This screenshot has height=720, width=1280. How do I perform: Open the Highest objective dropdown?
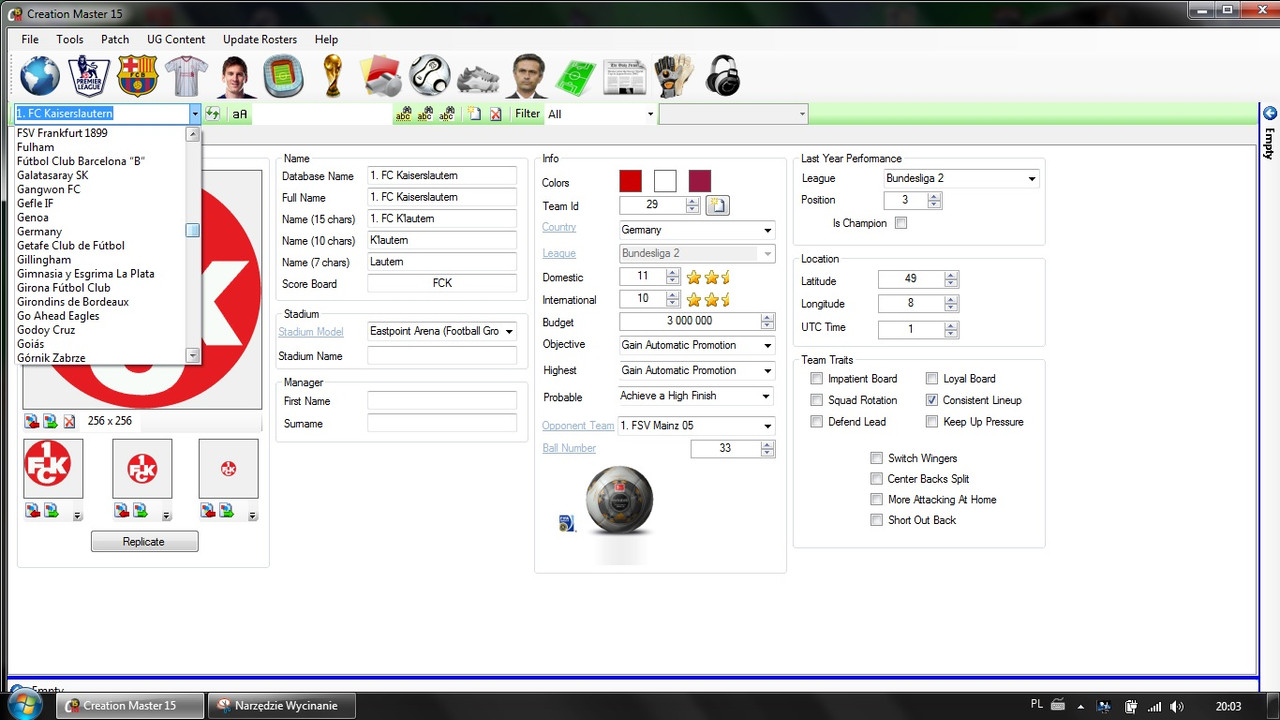[767, 371]
